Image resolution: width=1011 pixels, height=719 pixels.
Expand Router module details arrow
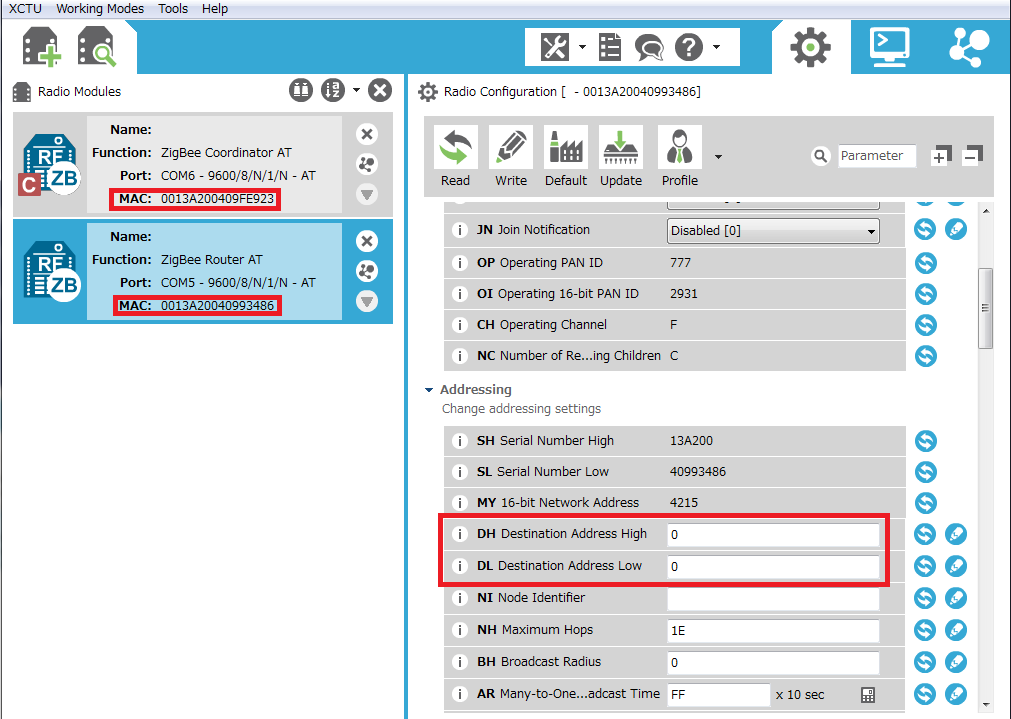pos(367,301)
